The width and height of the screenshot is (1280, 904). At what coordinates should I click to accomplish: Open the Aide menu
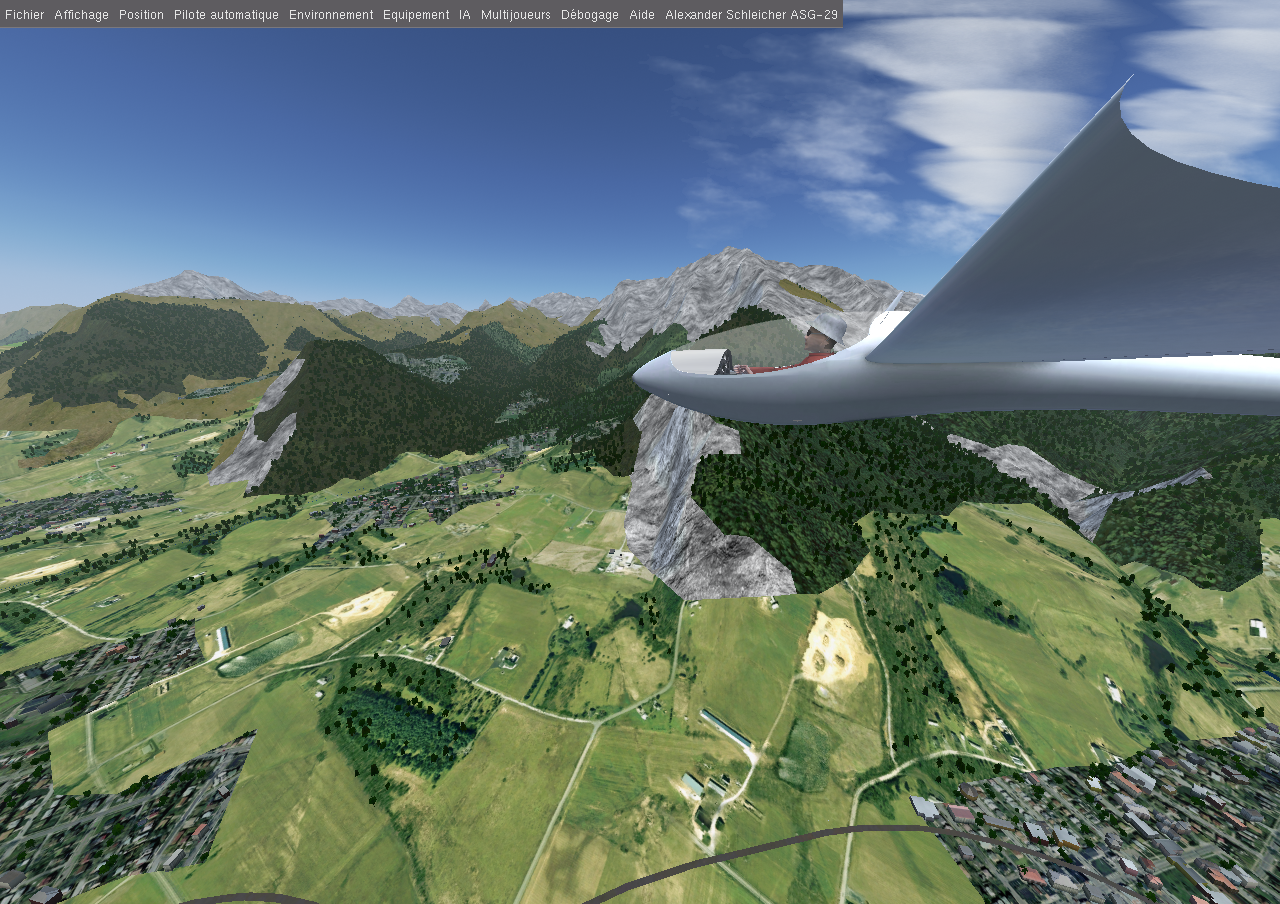tap(642, 15)
